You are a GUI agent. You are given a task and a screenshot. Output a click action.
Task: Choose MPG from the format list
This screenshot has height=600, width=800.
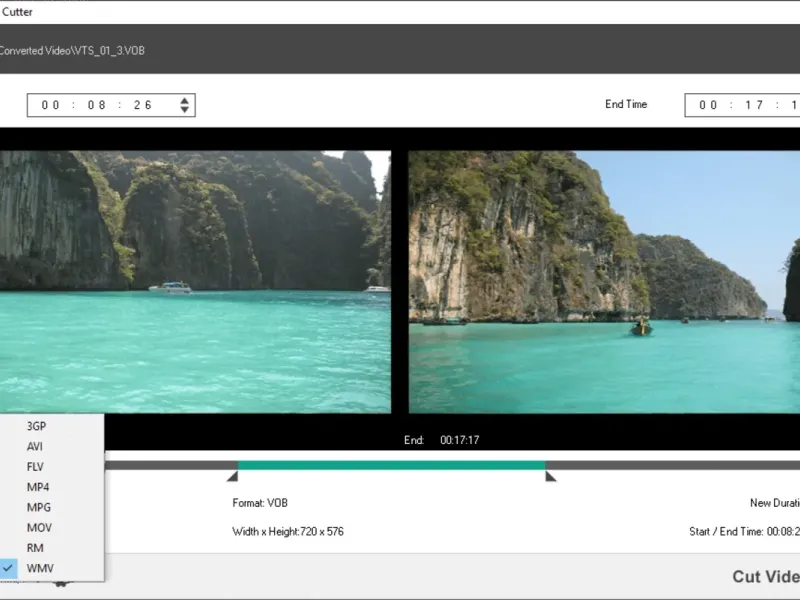tap(39, 508)
